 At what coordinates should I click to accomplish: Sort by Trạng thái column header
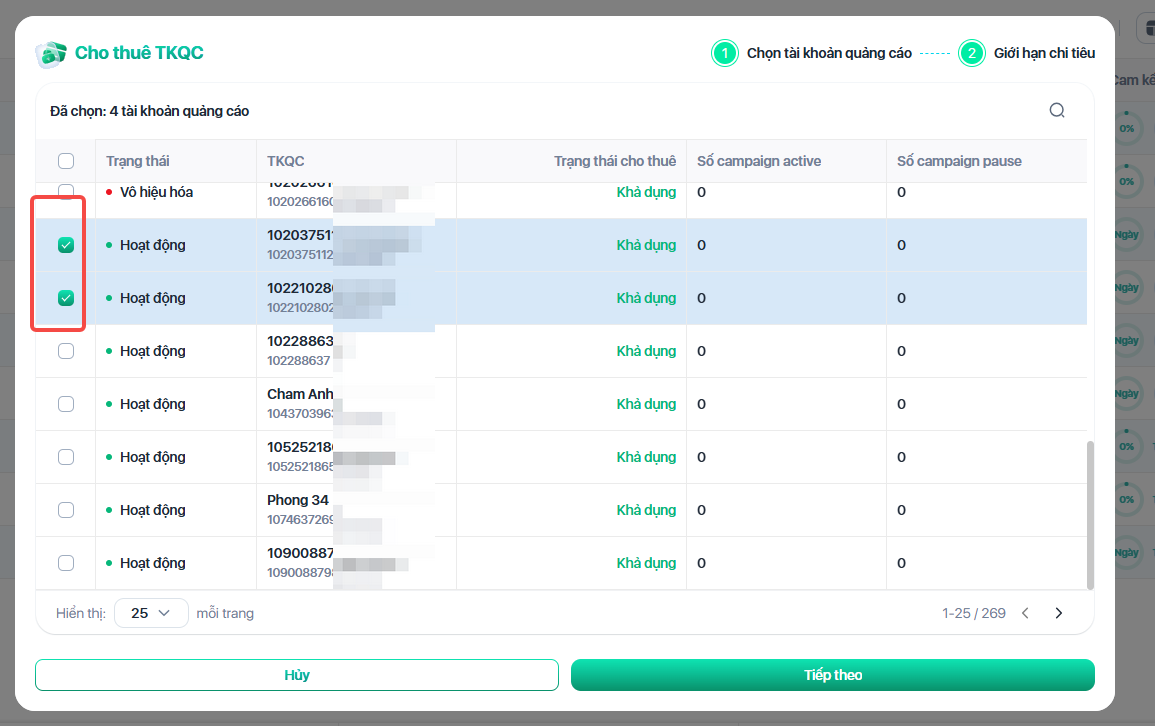138,161
